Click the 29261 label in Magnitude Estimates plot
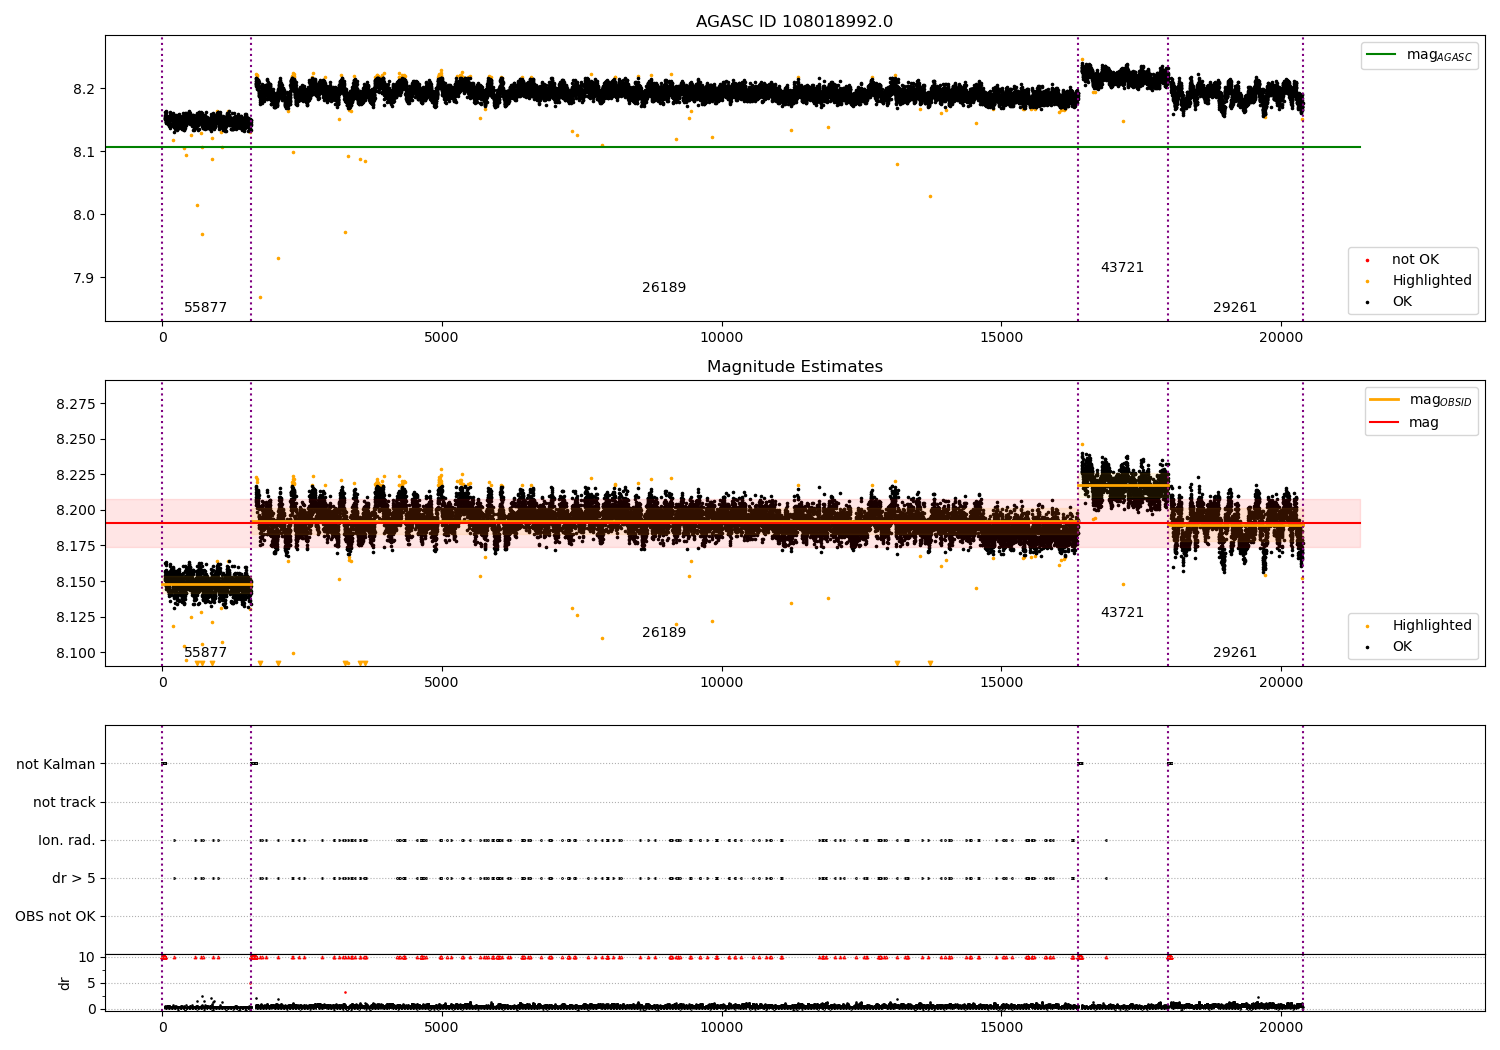The width and height of the screenshot is (1500, 1050). (x=1235, y=653)
